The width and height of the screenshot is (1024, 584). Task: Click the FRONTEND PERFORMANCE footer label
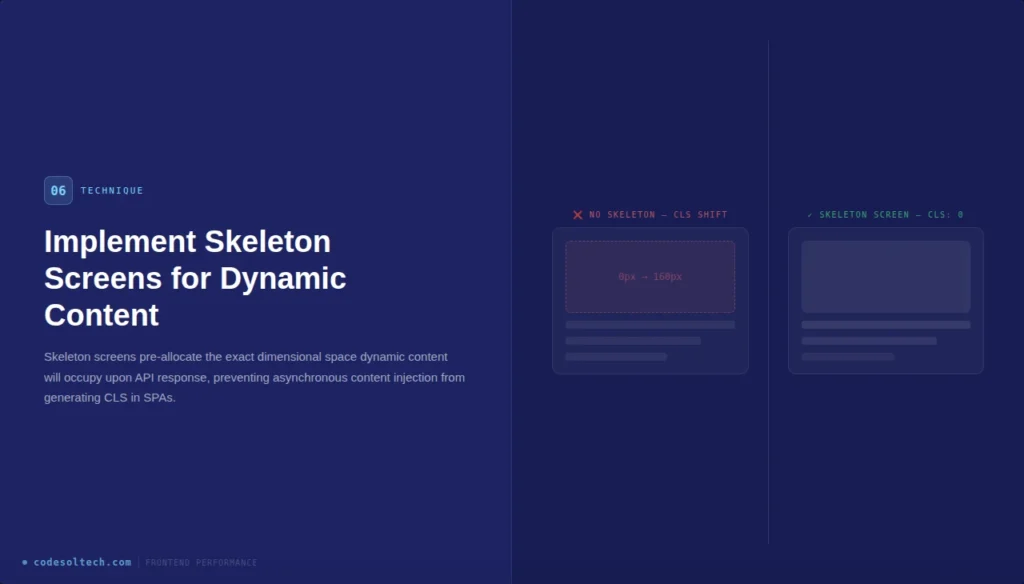[x=203, y=562]
